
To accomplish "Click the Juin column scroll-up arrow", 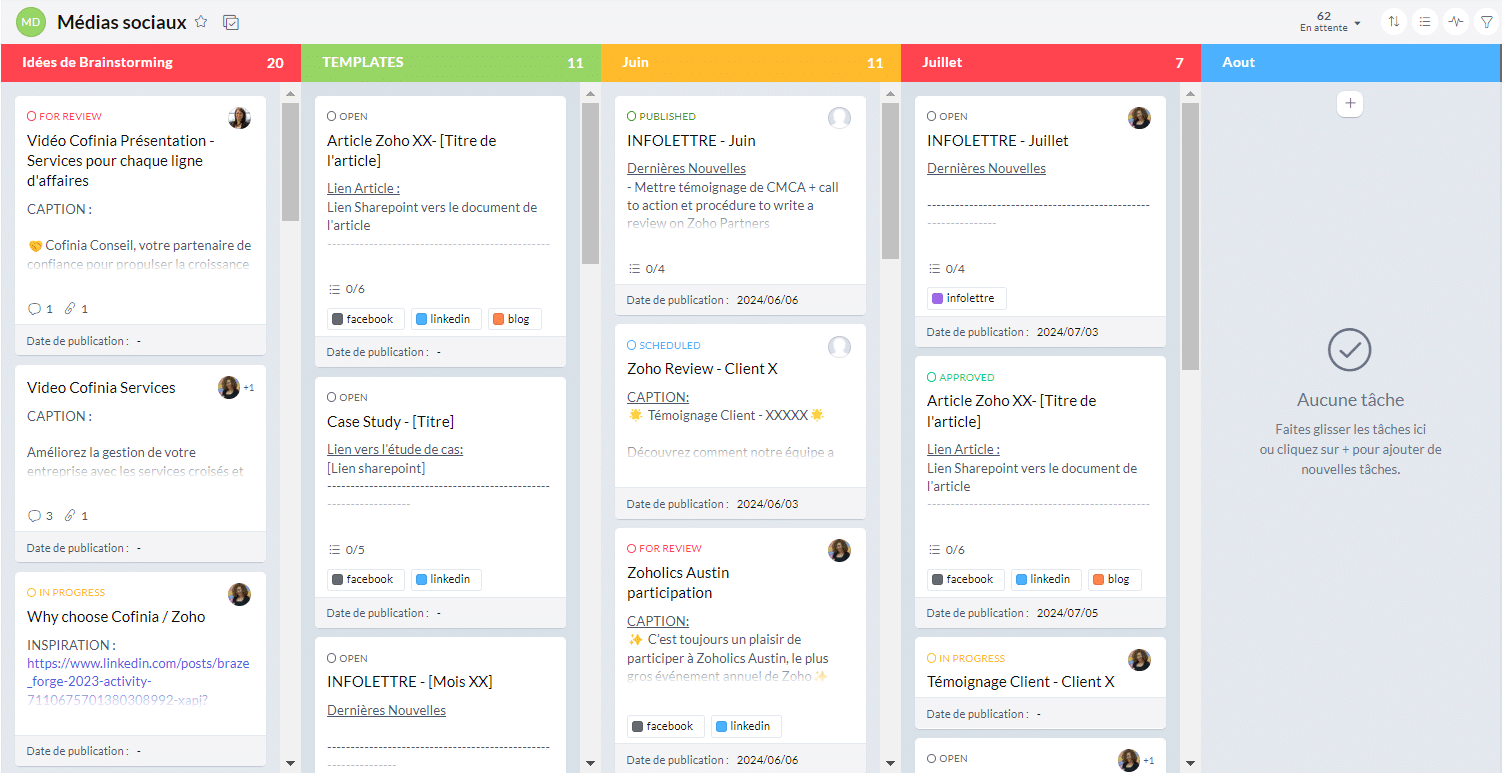I will click(890, 95).
